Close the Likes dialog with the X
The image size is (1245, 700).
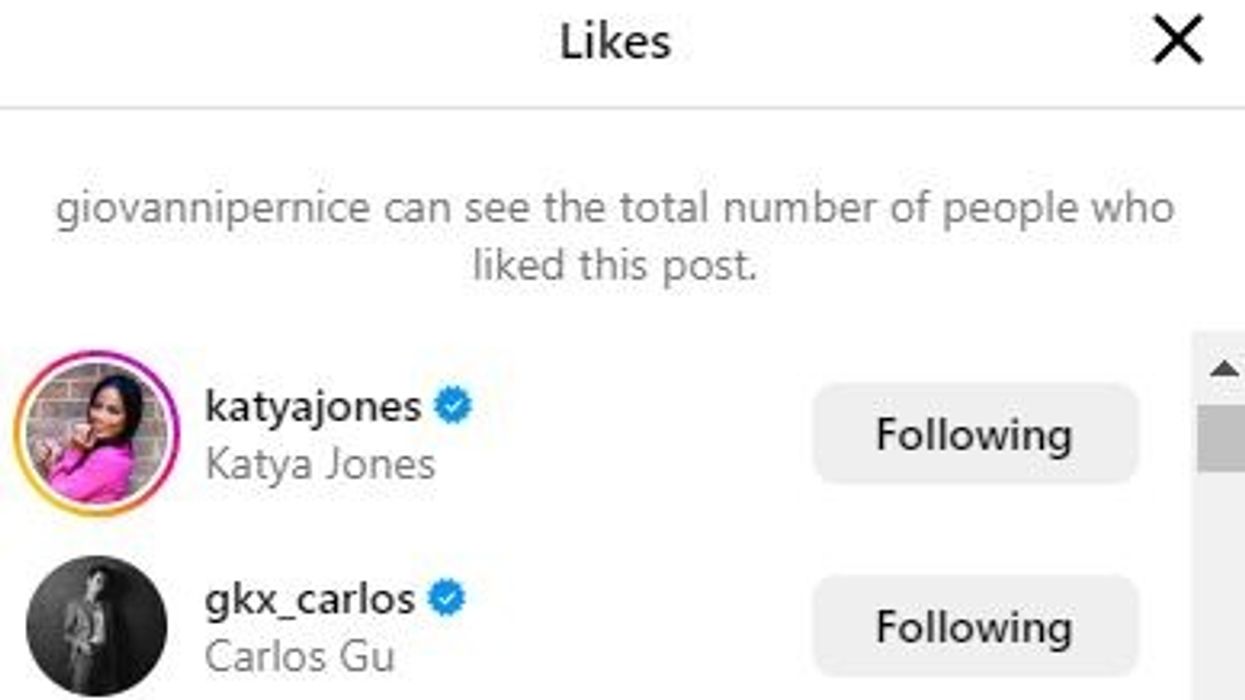[1179, 40]
